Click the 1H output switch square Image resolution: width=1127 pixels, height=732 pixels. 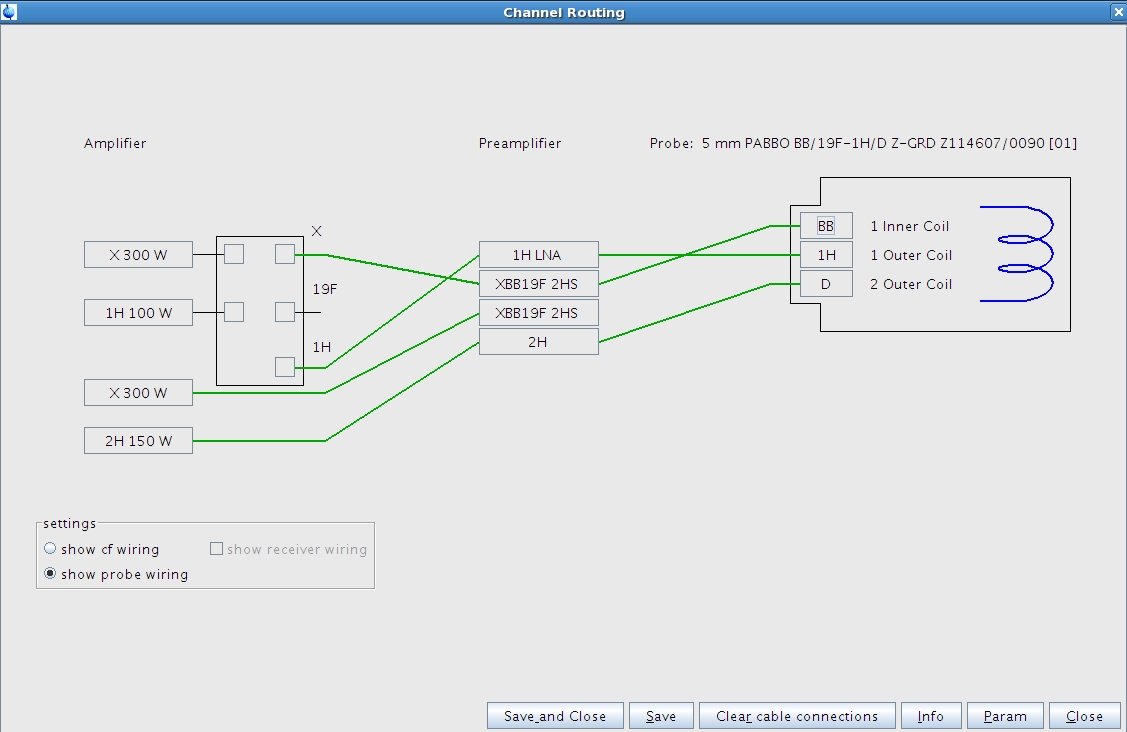coord(285,367)
